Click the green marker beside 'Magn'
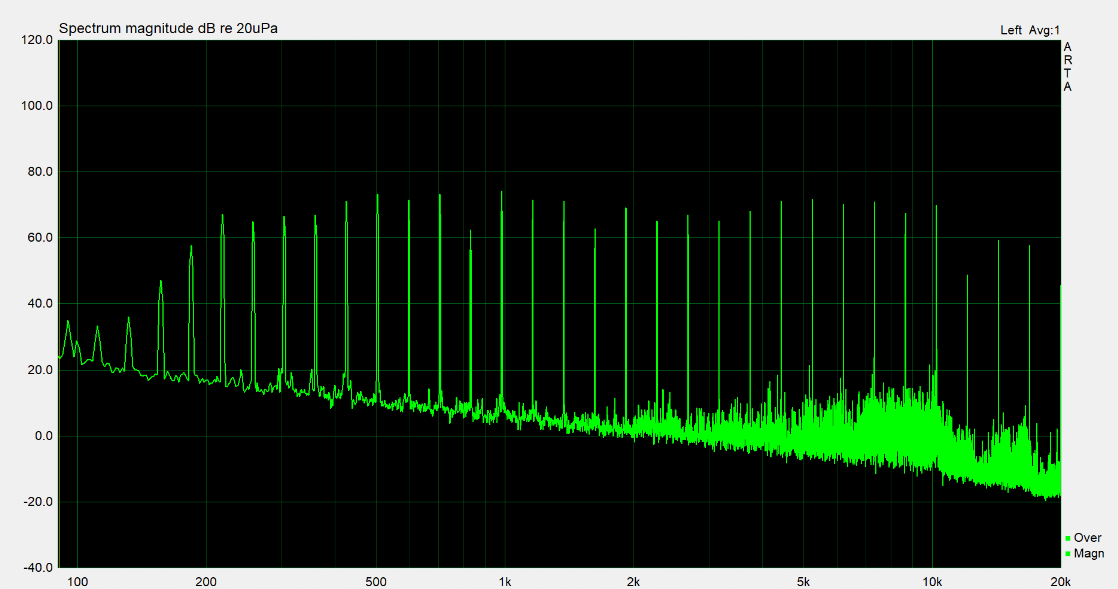This screenshot has height=589, width=1118. tap(1068, 554)
